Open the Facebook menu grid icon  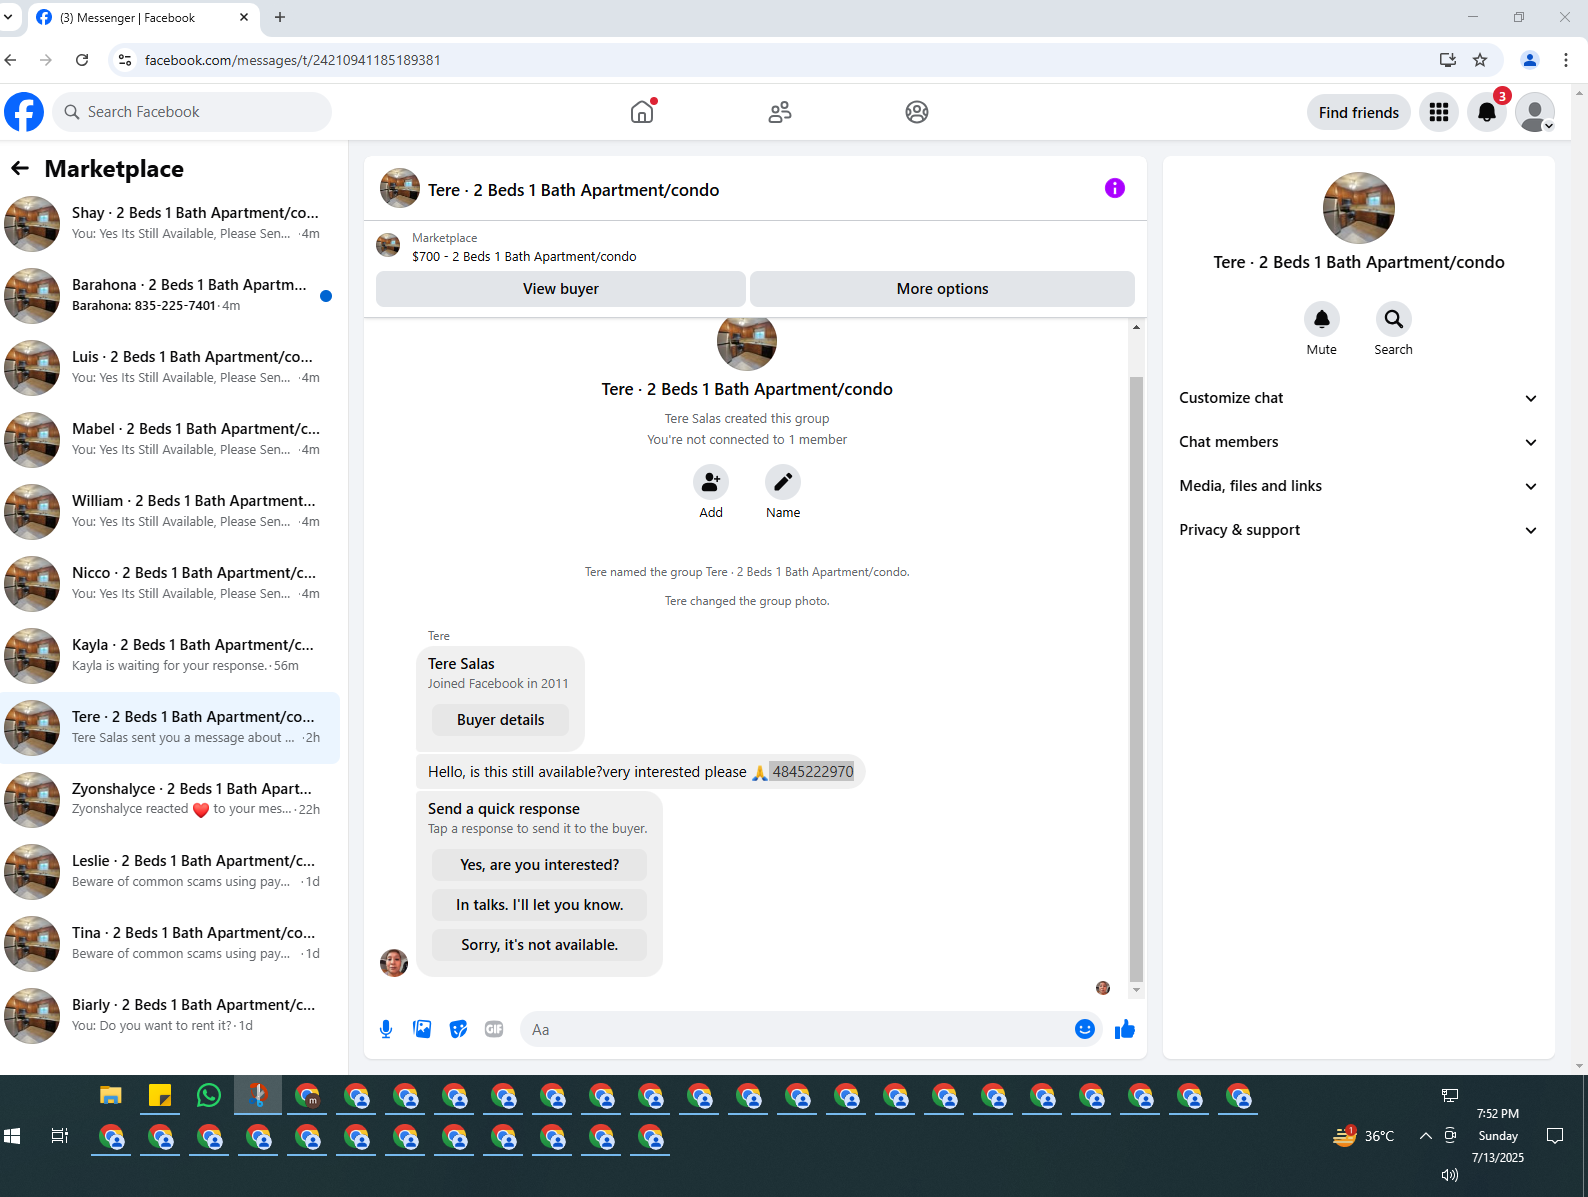[1439, 112]
